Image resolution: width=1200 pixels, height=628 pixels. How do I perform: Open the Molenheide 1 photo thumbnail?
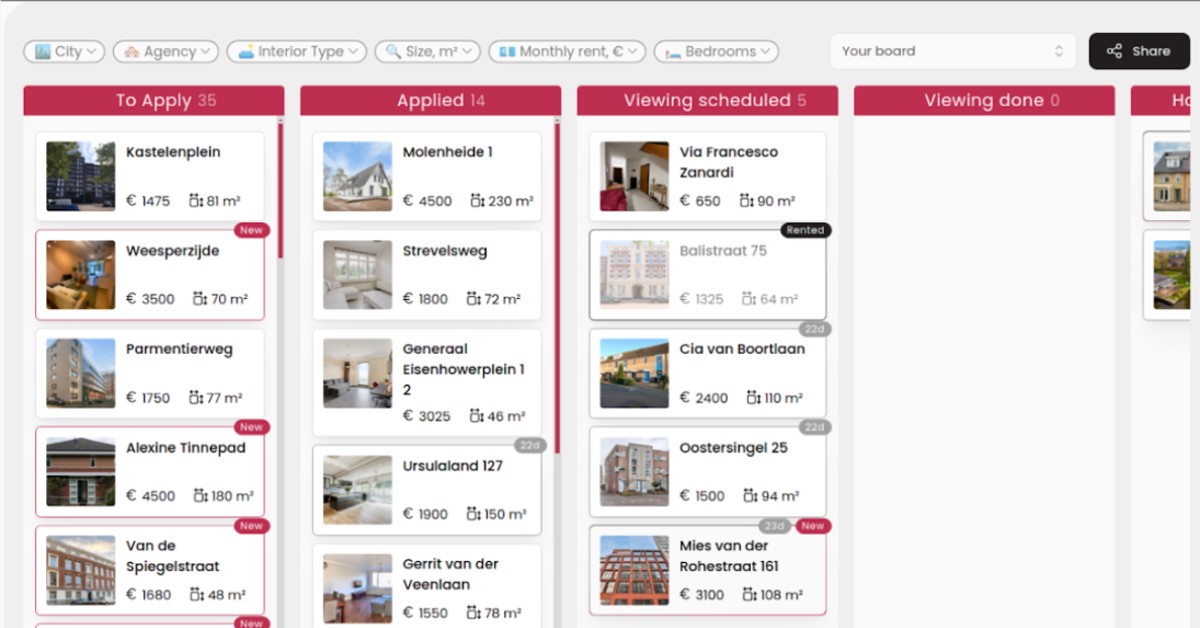(x=358, y=176)
